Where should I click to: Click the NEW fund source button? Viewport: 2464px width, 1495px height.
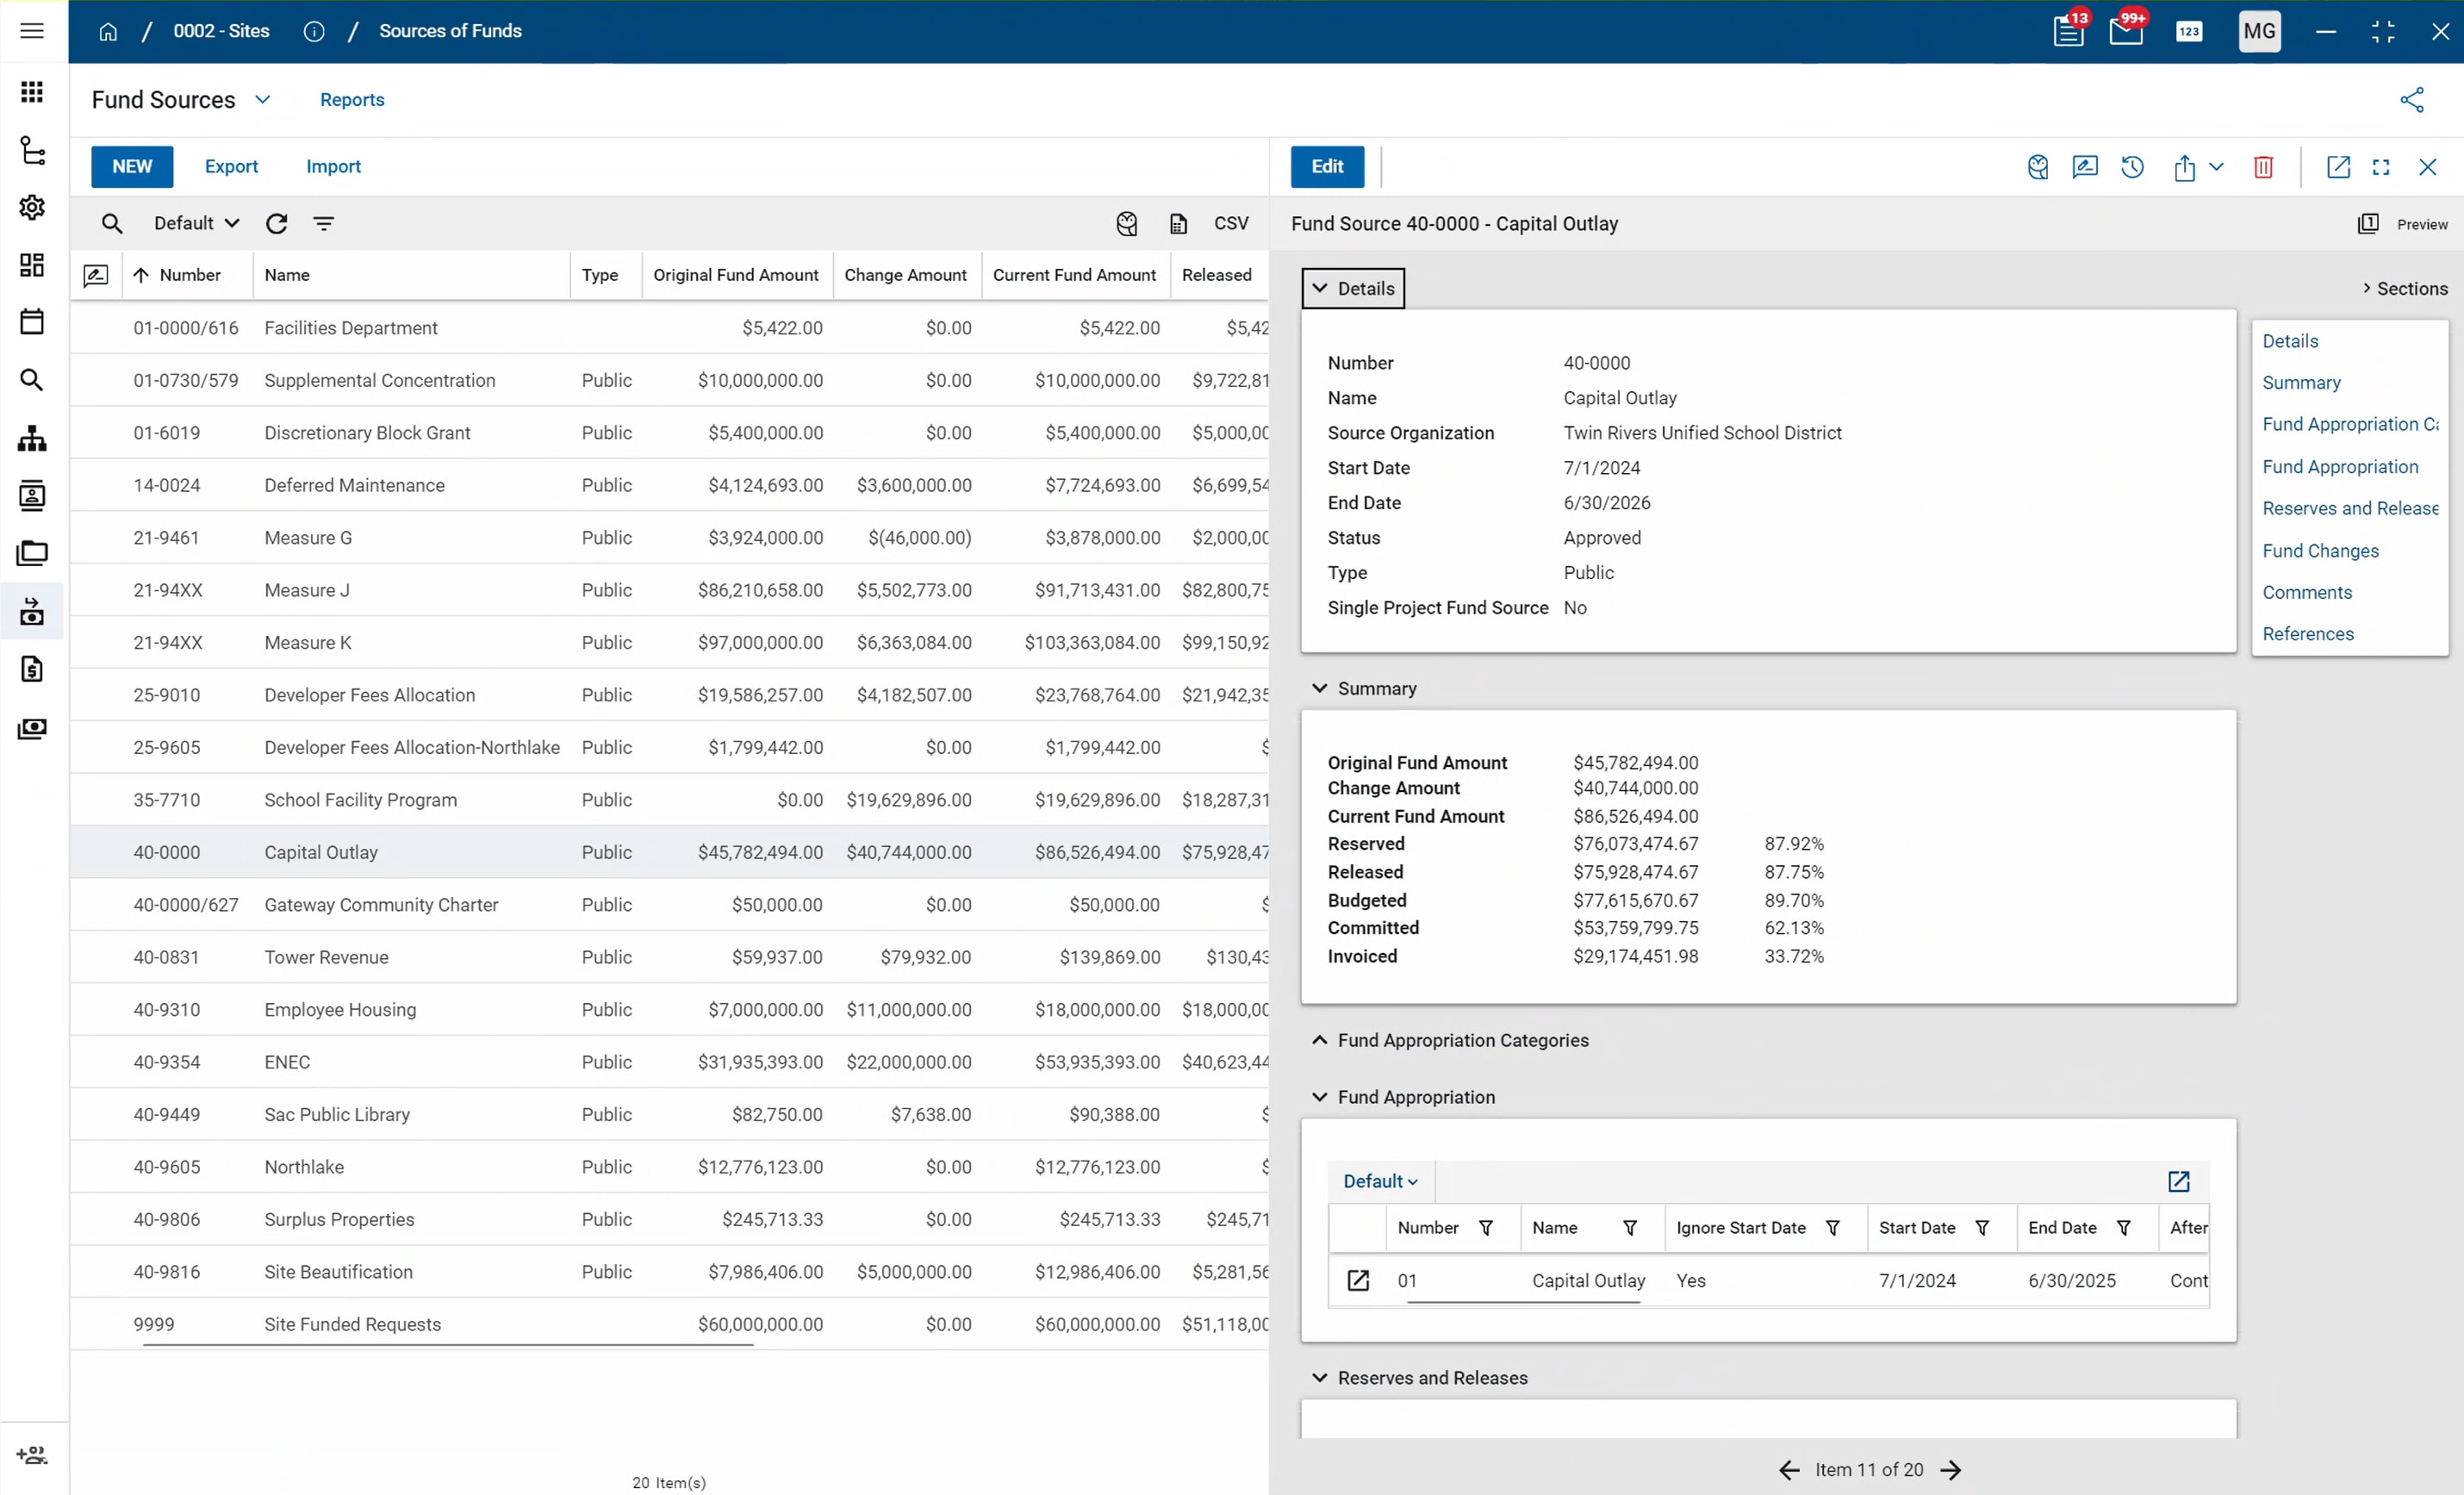coord(132,167)
